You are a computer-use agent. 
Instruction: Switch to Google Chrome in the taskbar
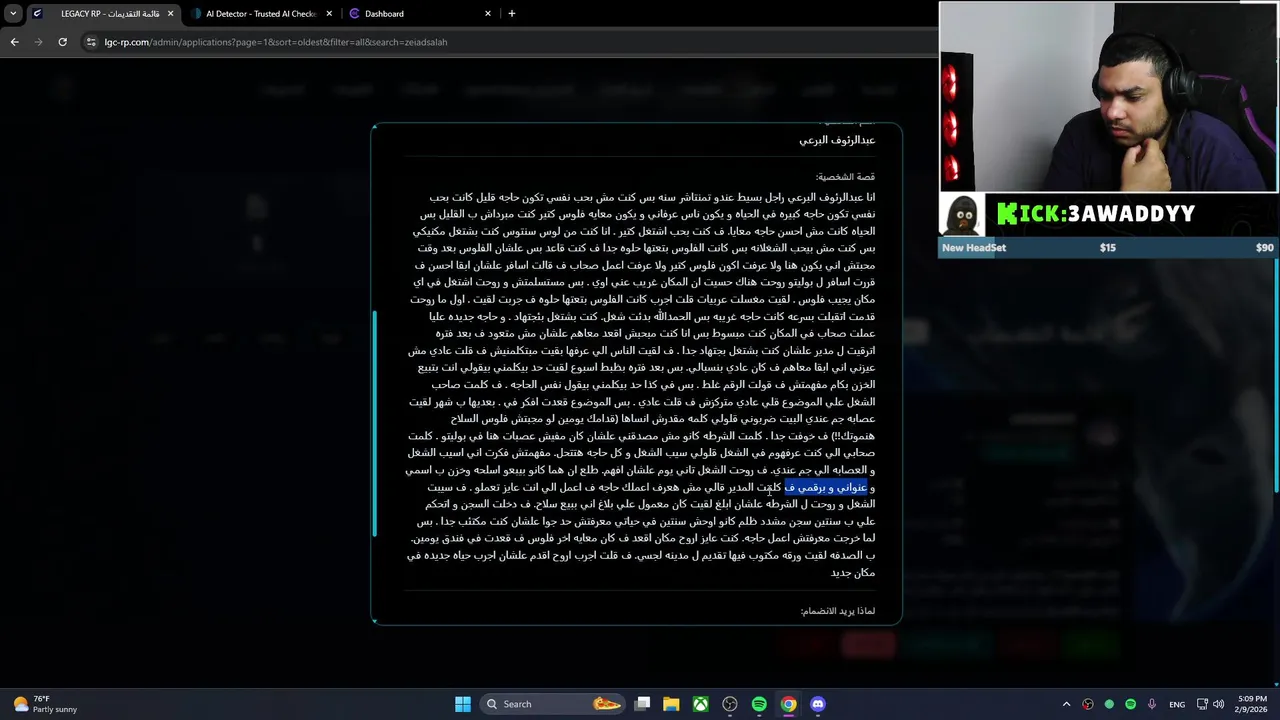click(x=788, y=704)
